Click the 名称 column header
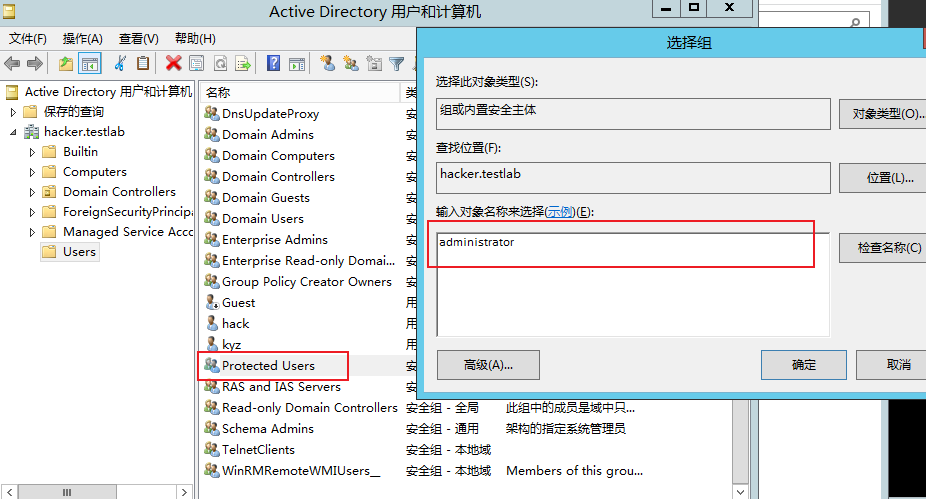Image resolution: width=926 pixels, height=499 pixels. (300, 93)
